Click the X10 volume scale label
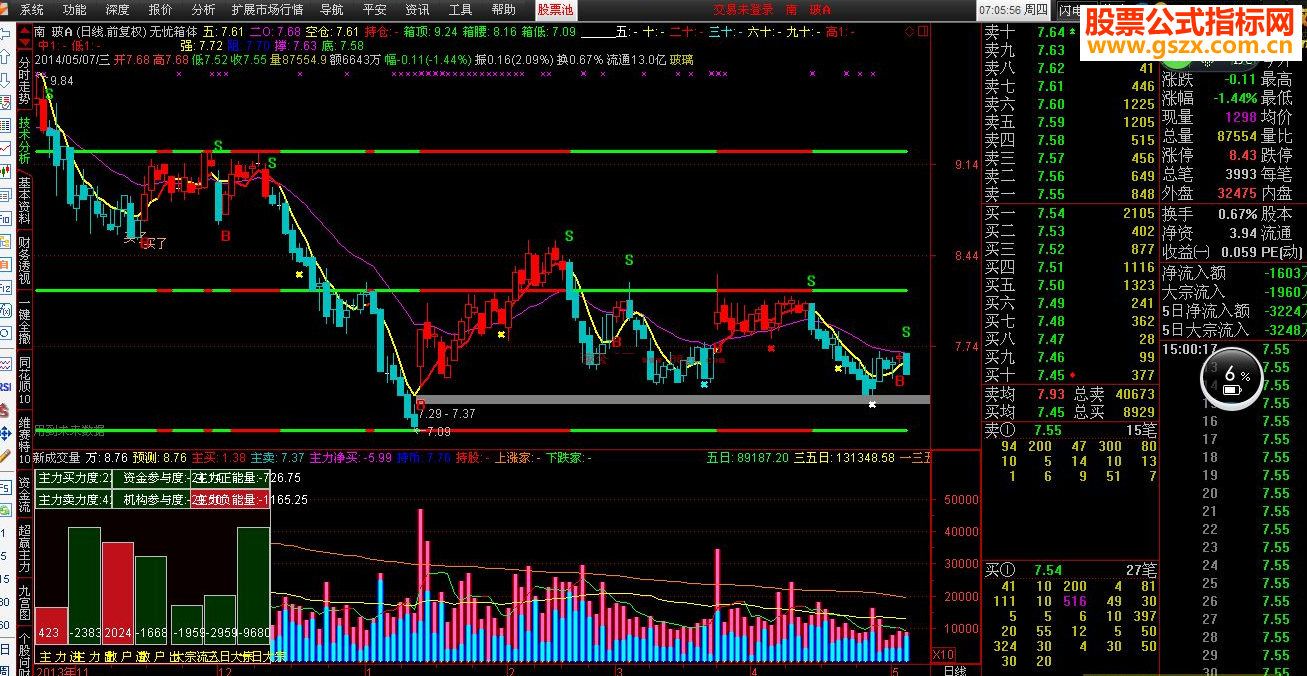The height and width of the screenshot is (676, 1307). click(x=943, y=654)
